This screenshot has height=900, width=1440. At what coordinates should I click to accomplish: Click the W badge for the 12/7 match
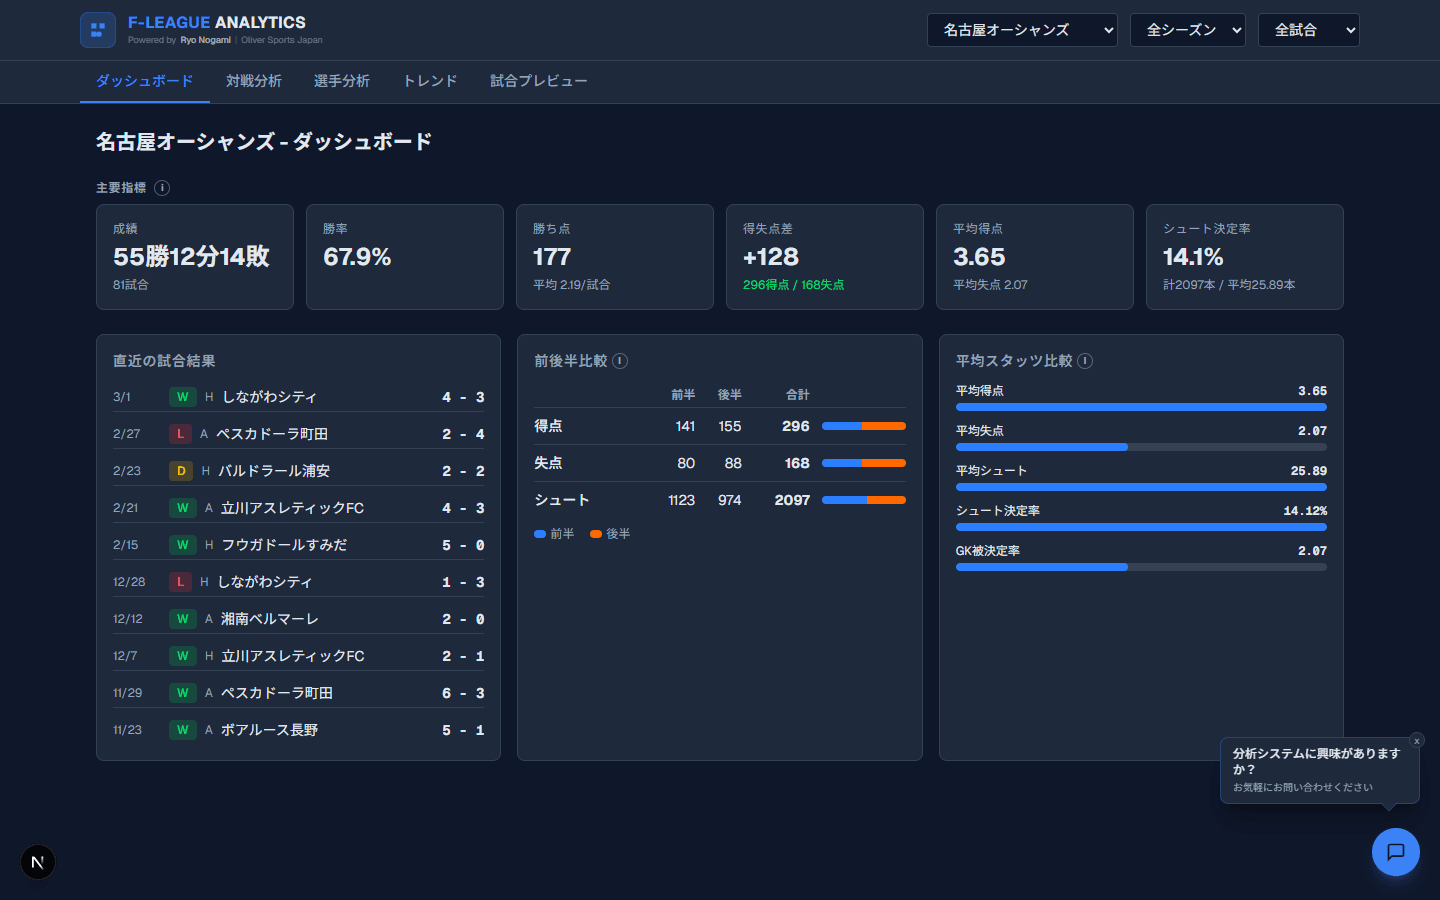coord(182,656)
